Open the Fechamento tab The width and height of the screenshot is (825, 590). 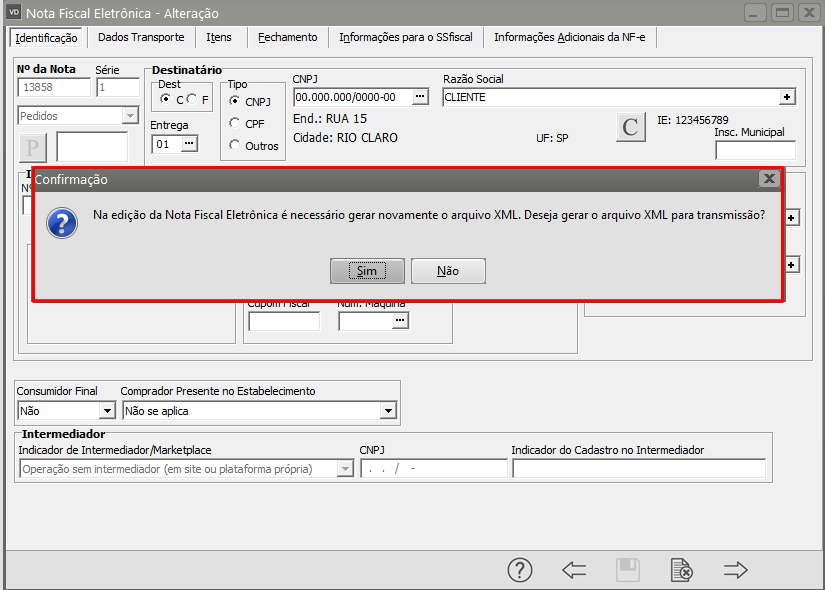pos(287,37)
